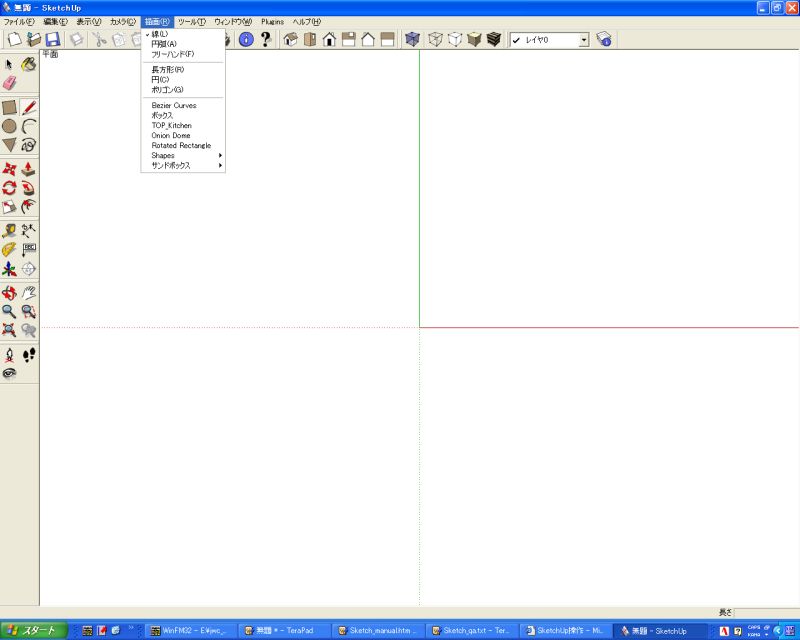Click the length measurement input box
Screen dimensions: 800x640
[766, 612]
